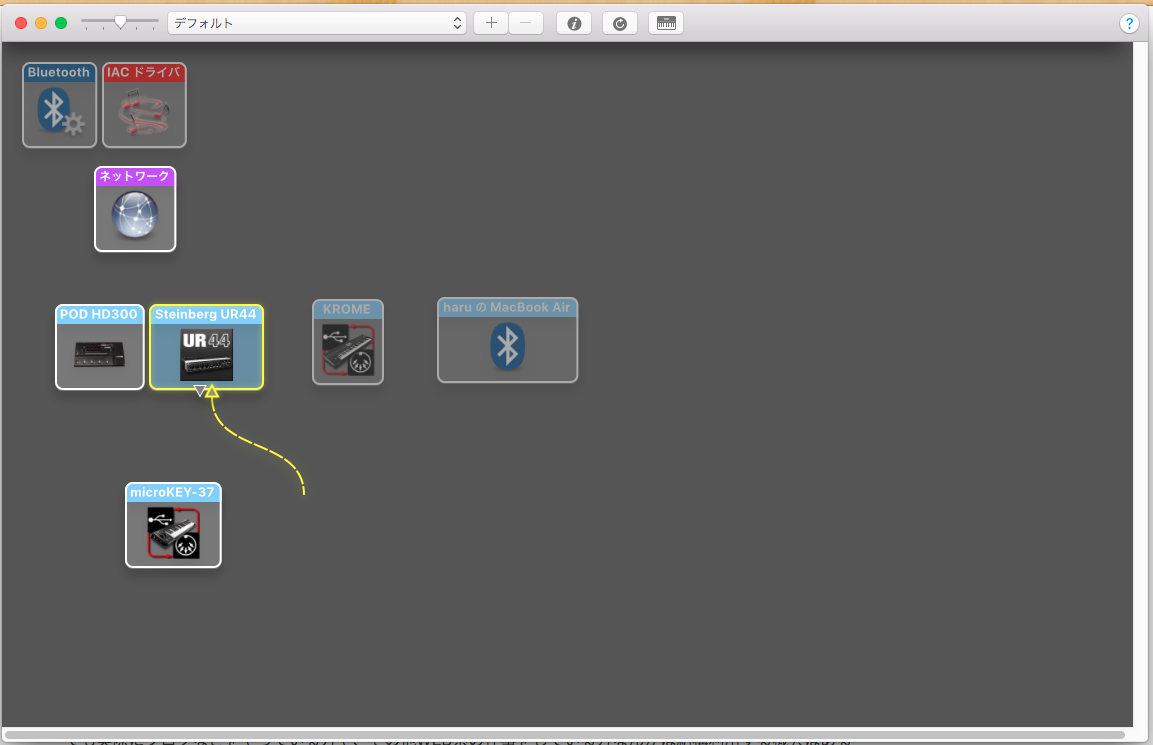Select the ネットワーク device icon

tap(135, 209)
